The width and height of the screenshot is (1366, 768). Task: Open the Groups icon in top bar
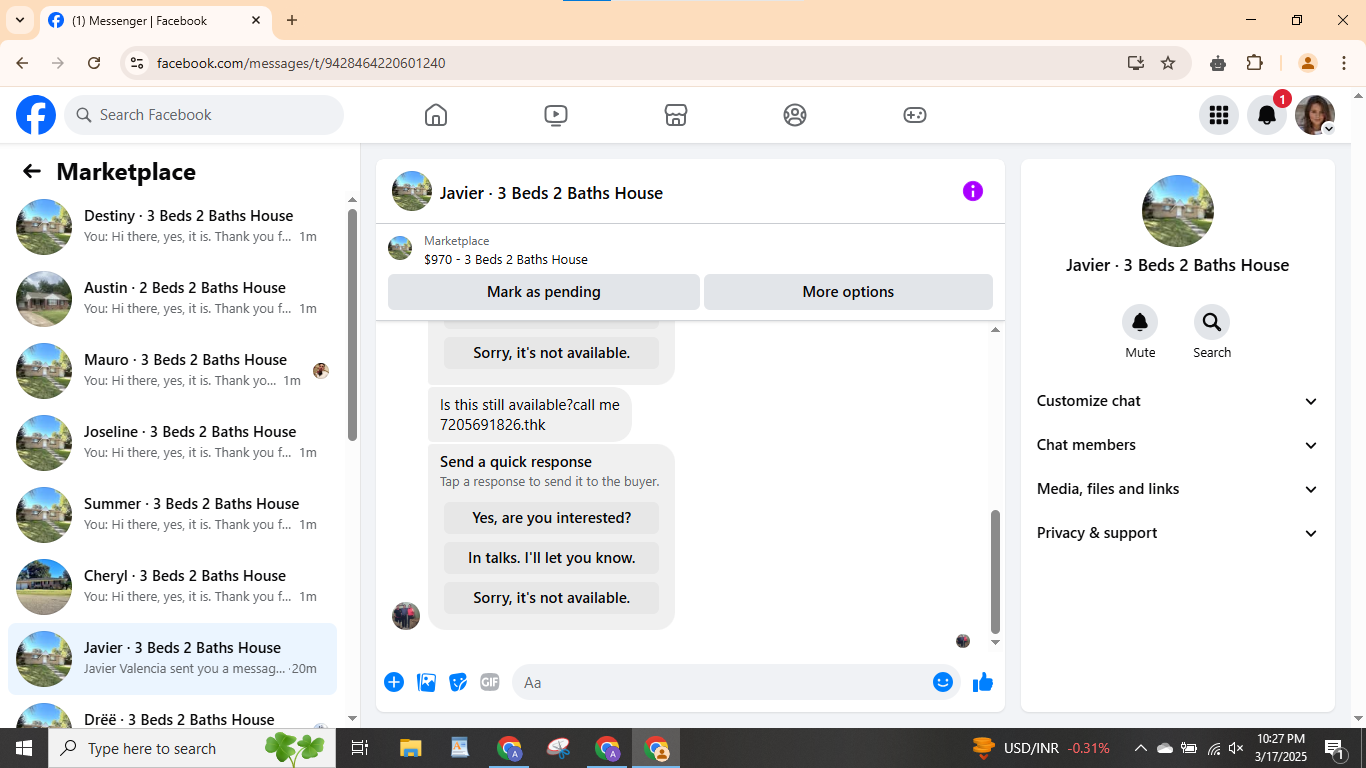coord(795,115)
